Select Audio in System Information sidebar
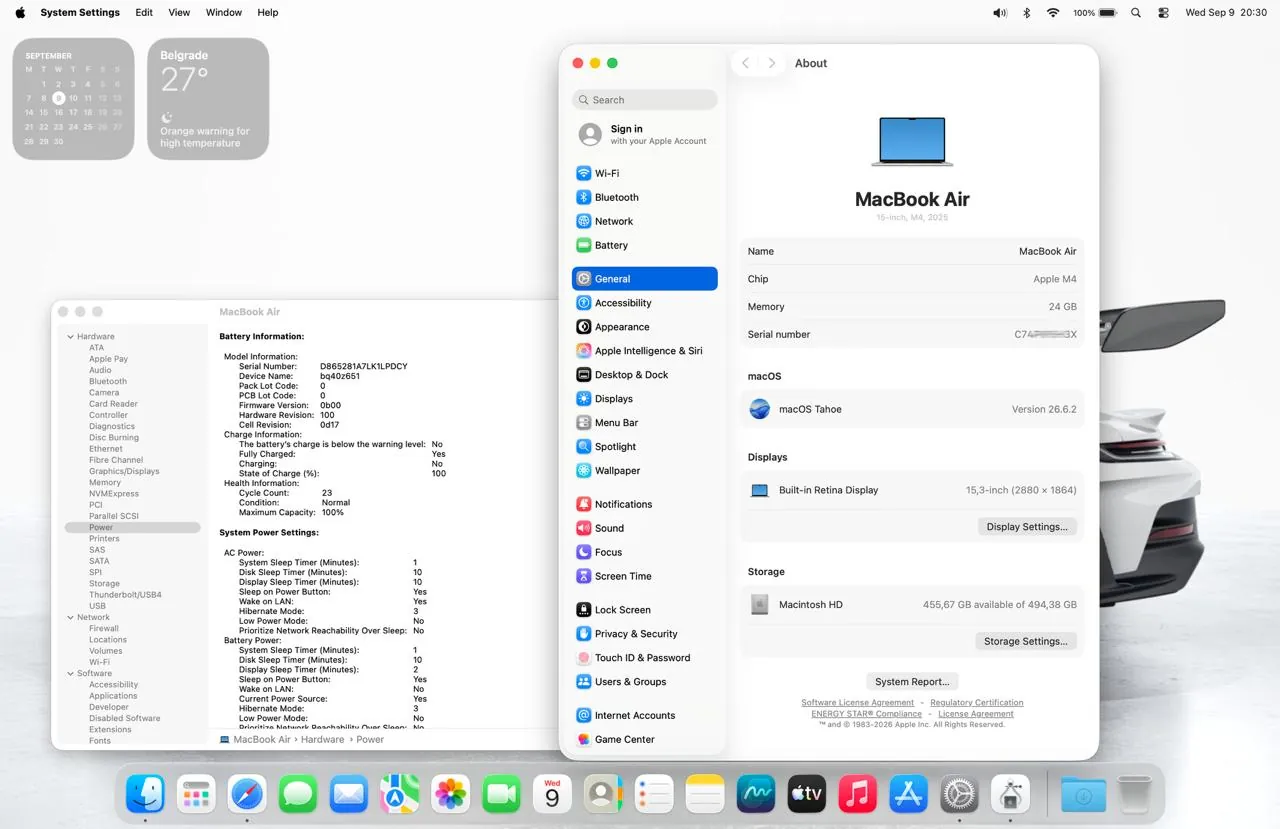The image size is (1280, 829). point(100,370)
